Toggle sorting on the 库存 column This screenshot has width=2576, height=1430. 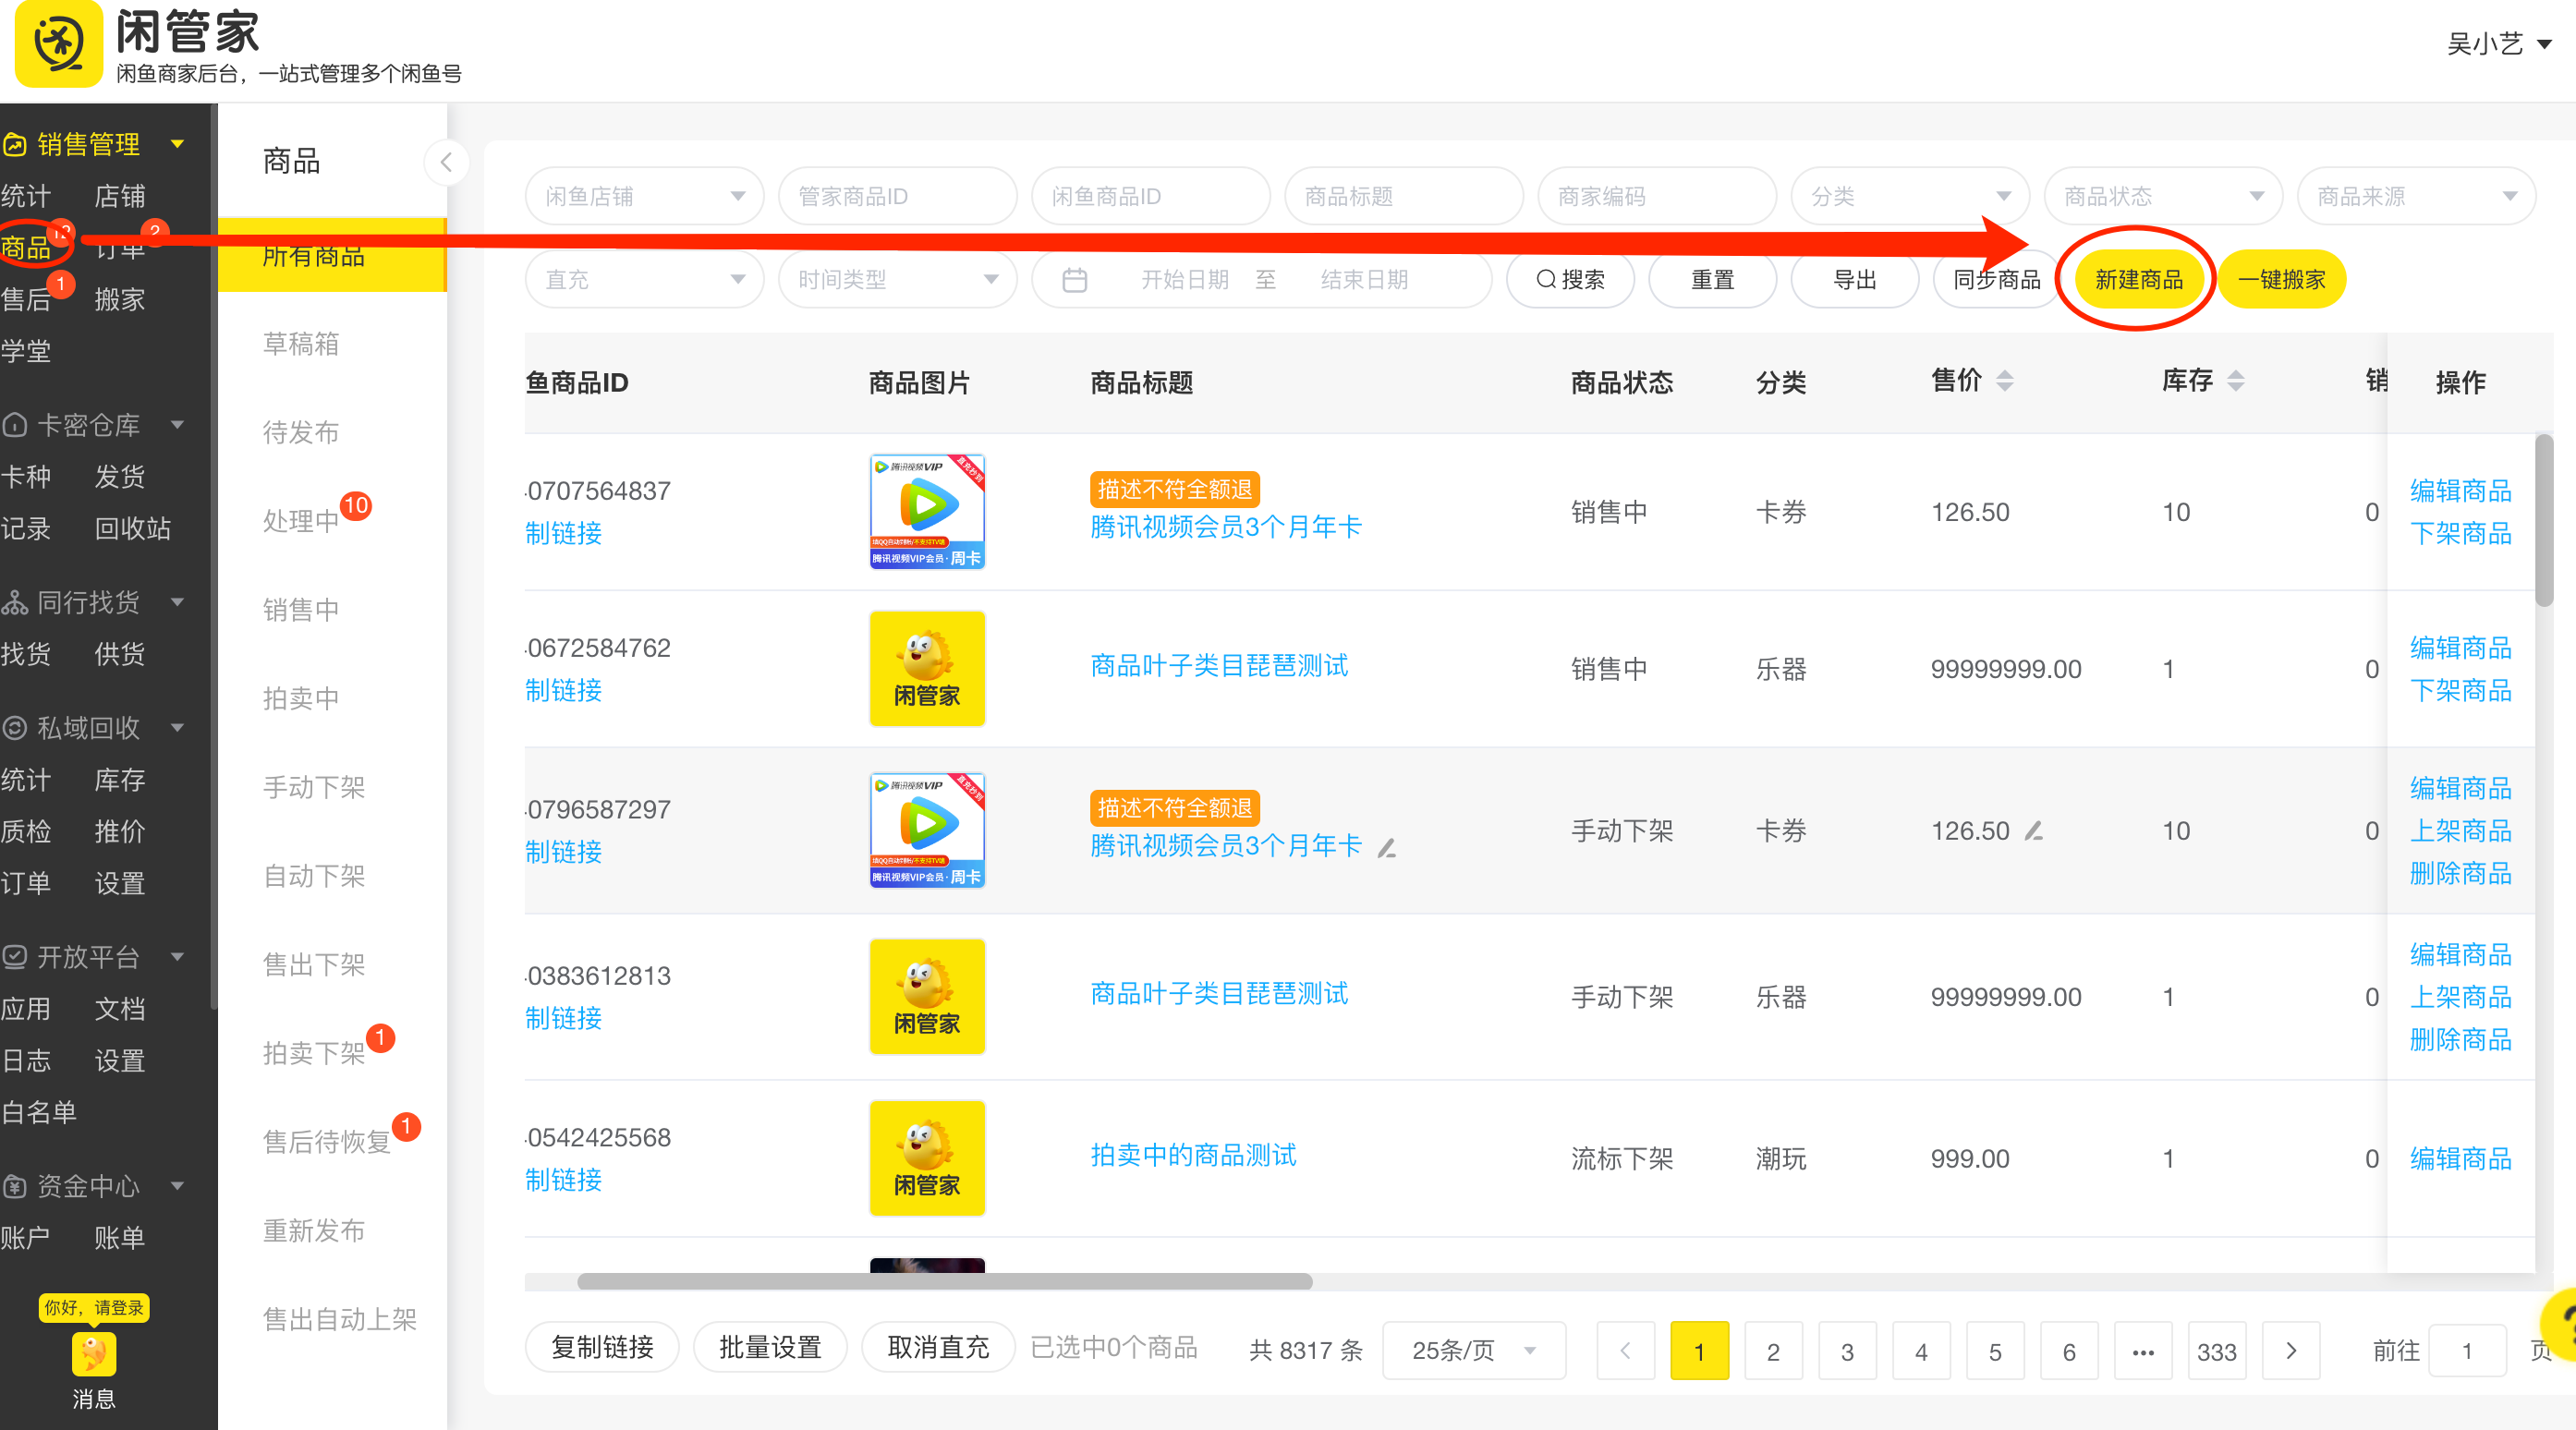2238,380
